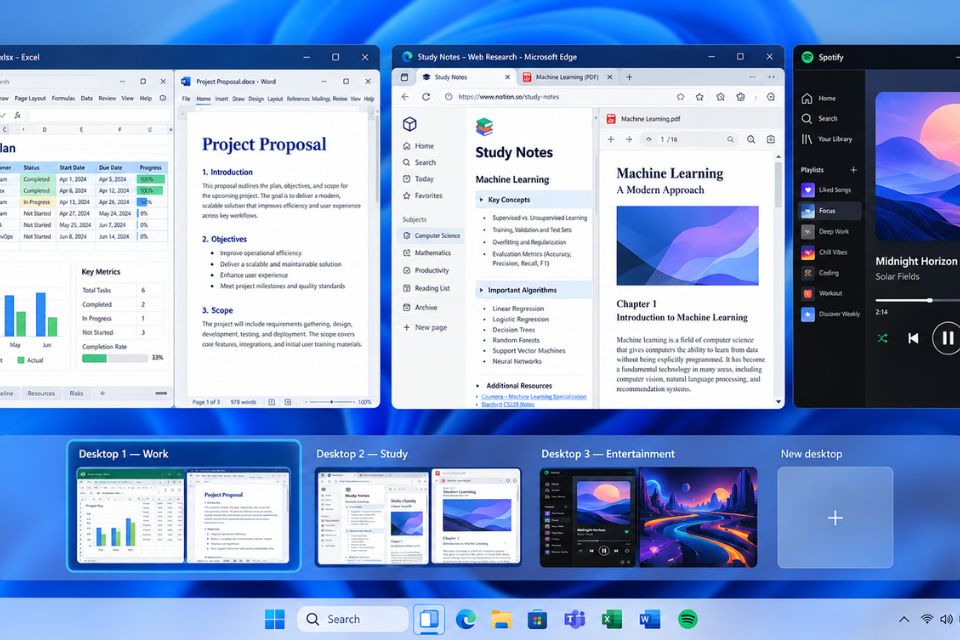The height and width of the screenshot is (640, 960).
Task: Open the Windows Start menu
Action: [274, 619]
